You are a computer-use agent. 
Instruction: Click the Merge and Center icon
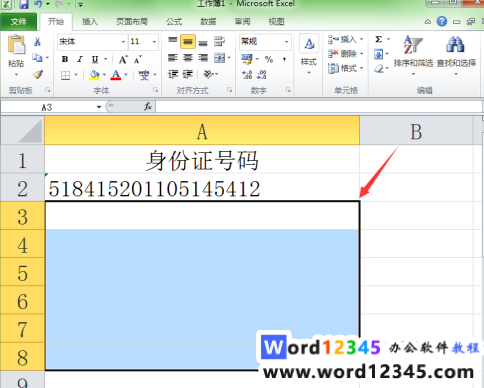(219, 58)
